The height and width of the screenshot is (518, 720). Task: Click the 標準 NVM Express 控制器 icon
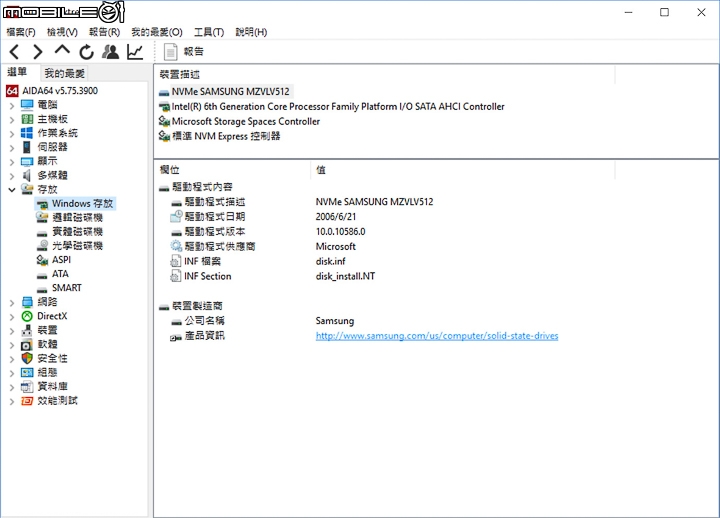164,136
